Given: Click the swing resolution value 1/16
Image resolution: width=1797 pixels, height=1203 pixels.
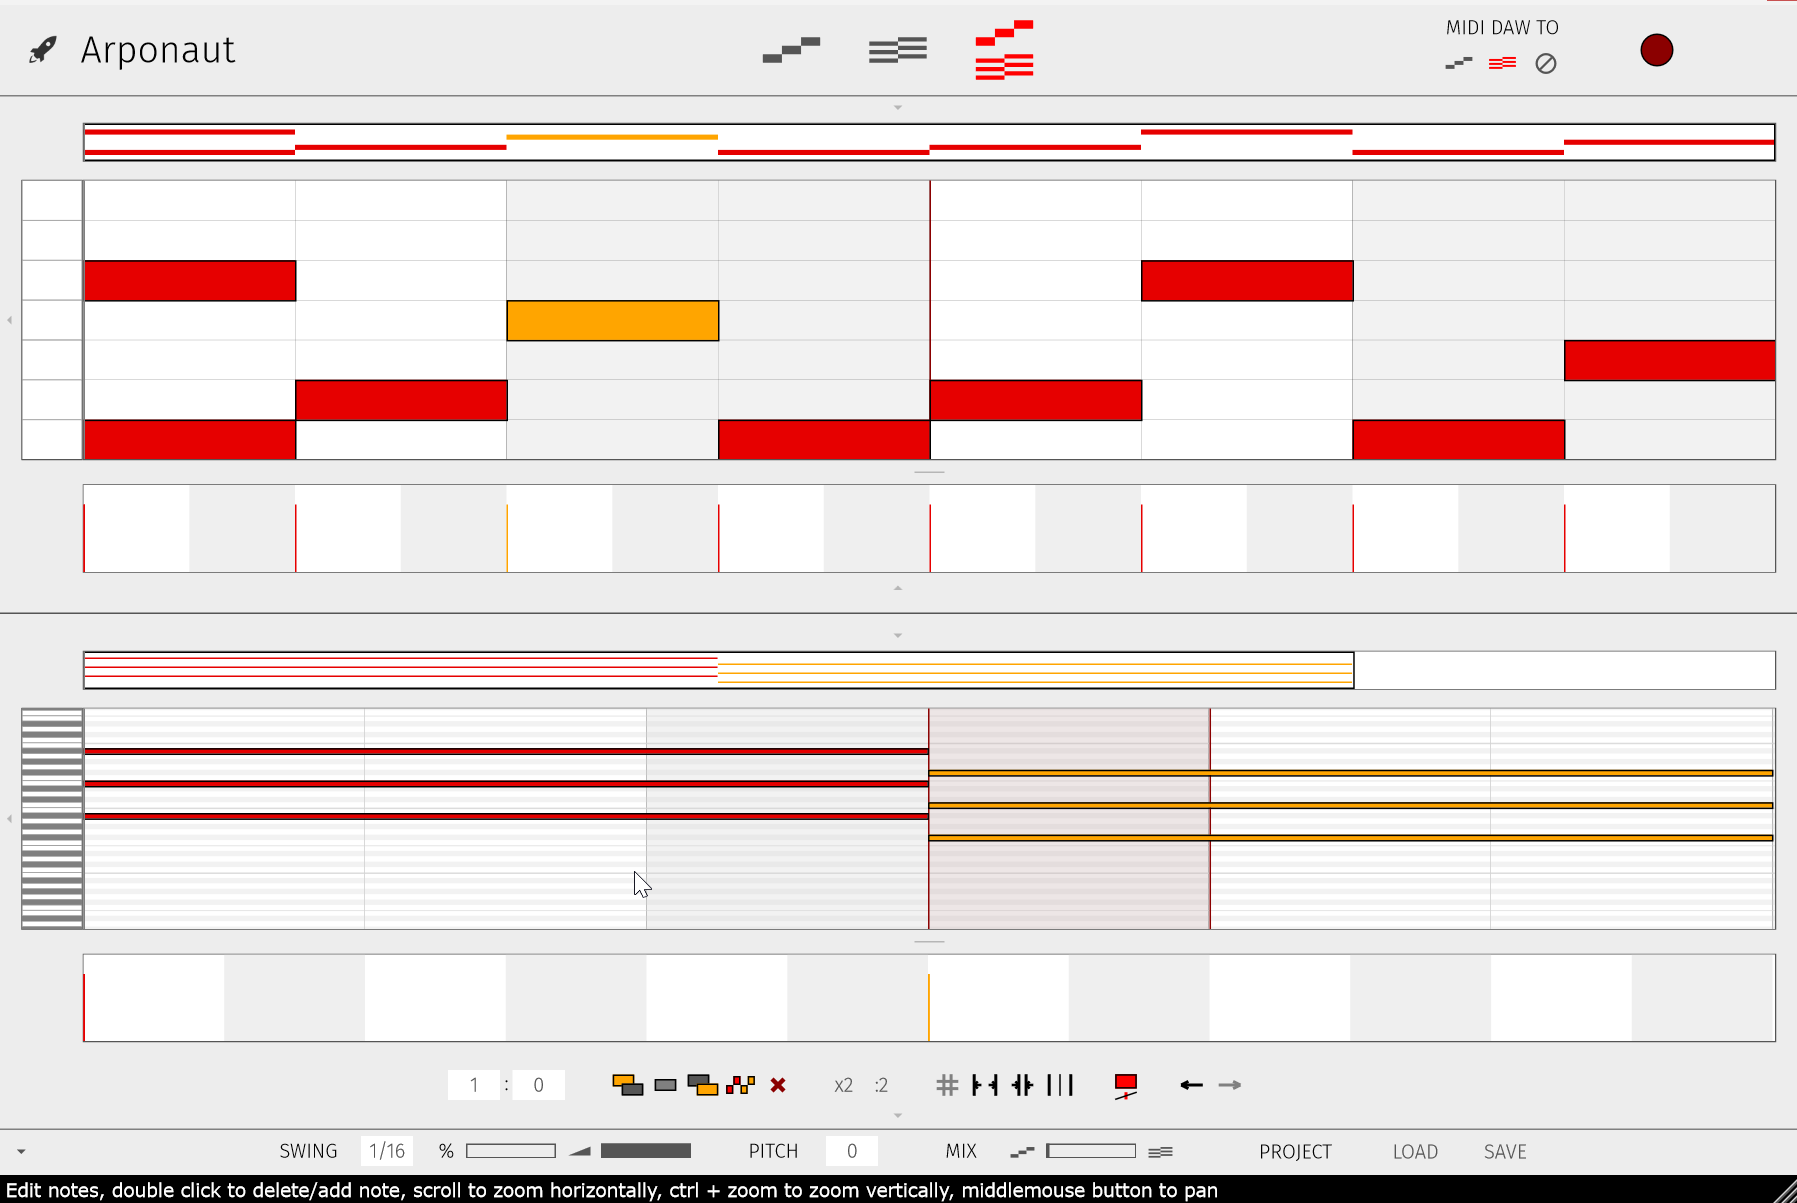Looking at the screenshot, I should (387, 1150).
